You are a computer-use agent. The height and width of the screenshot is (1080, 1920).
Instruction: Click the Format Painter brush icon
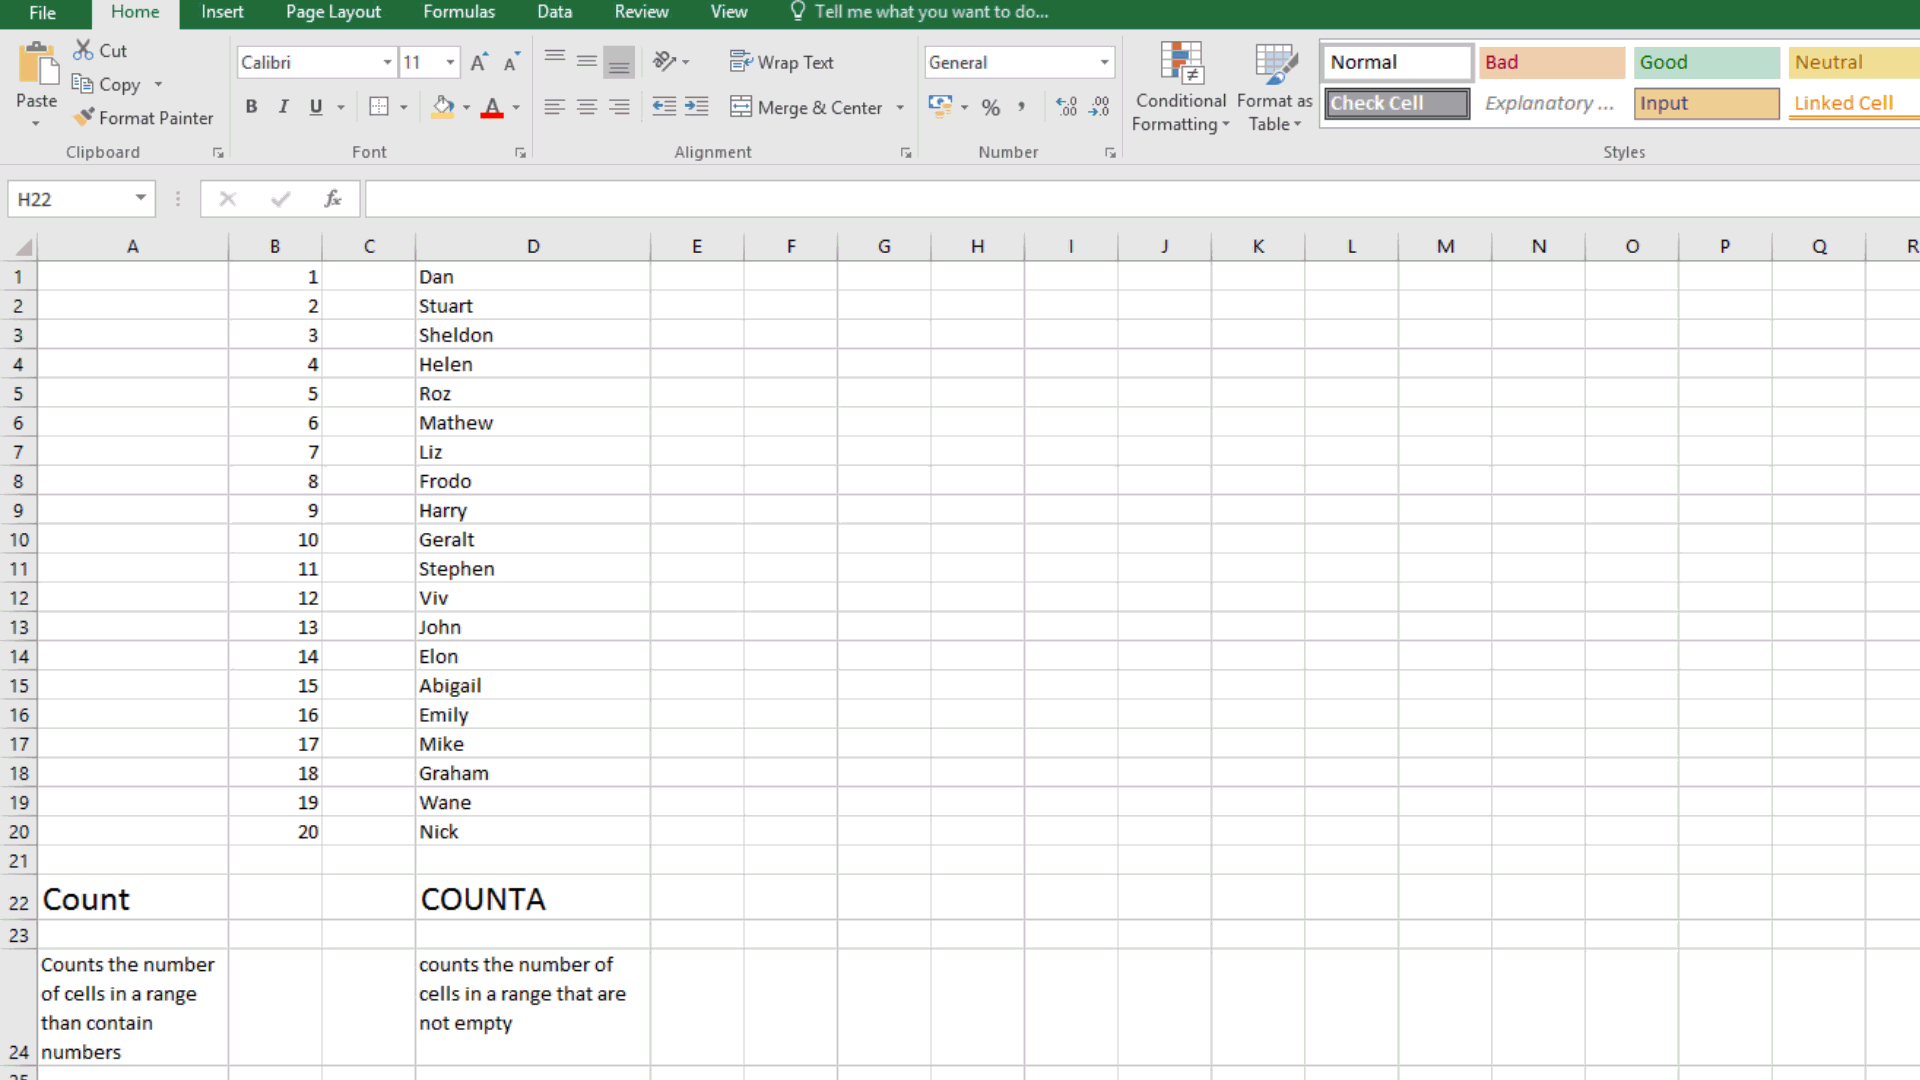point(84,117)
